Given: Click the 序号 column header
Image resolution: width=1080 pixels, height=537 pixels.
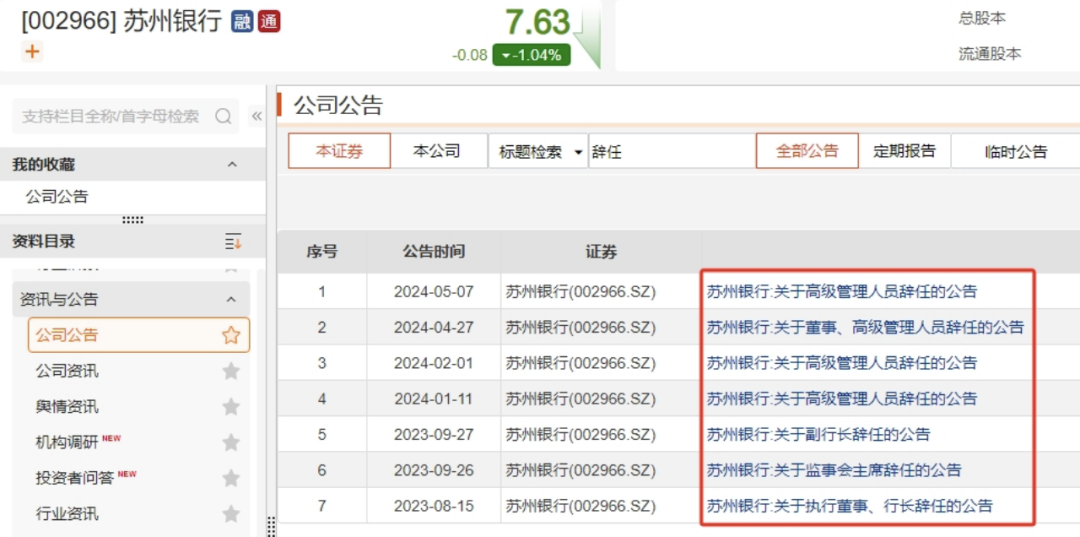Looking at the screenshot, I should 322,252.
